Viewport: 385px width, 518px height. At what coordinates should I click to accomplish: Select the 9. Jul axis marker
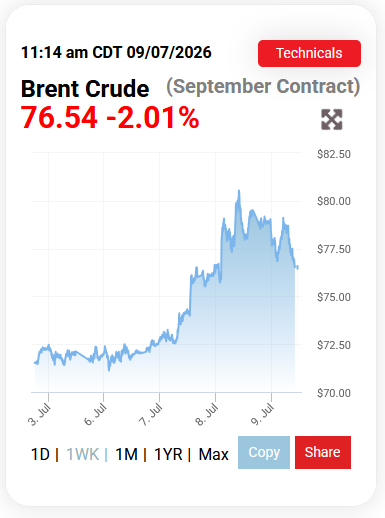coord(262,414)
